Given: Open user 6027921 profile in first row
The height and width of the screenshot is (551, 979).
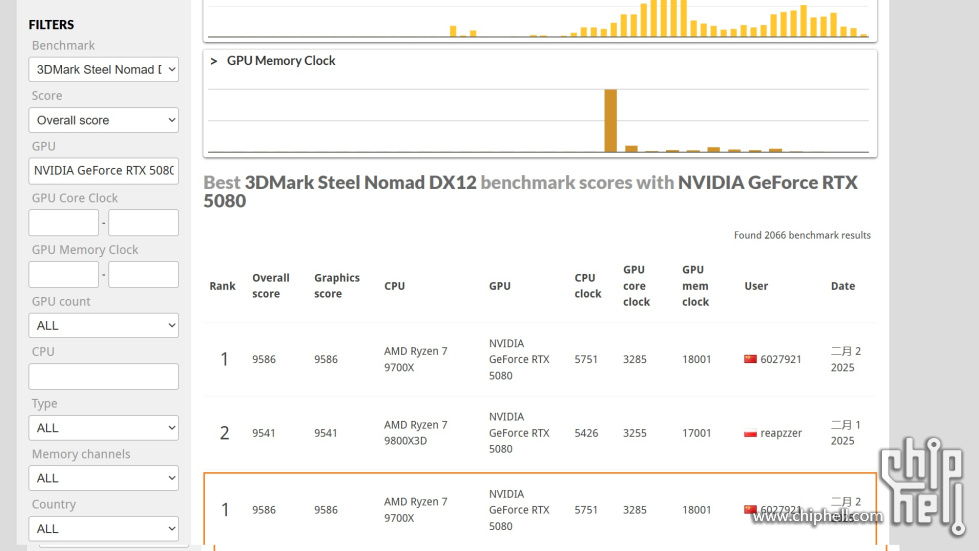Looking at the screenshot, I should click(780, 359).
